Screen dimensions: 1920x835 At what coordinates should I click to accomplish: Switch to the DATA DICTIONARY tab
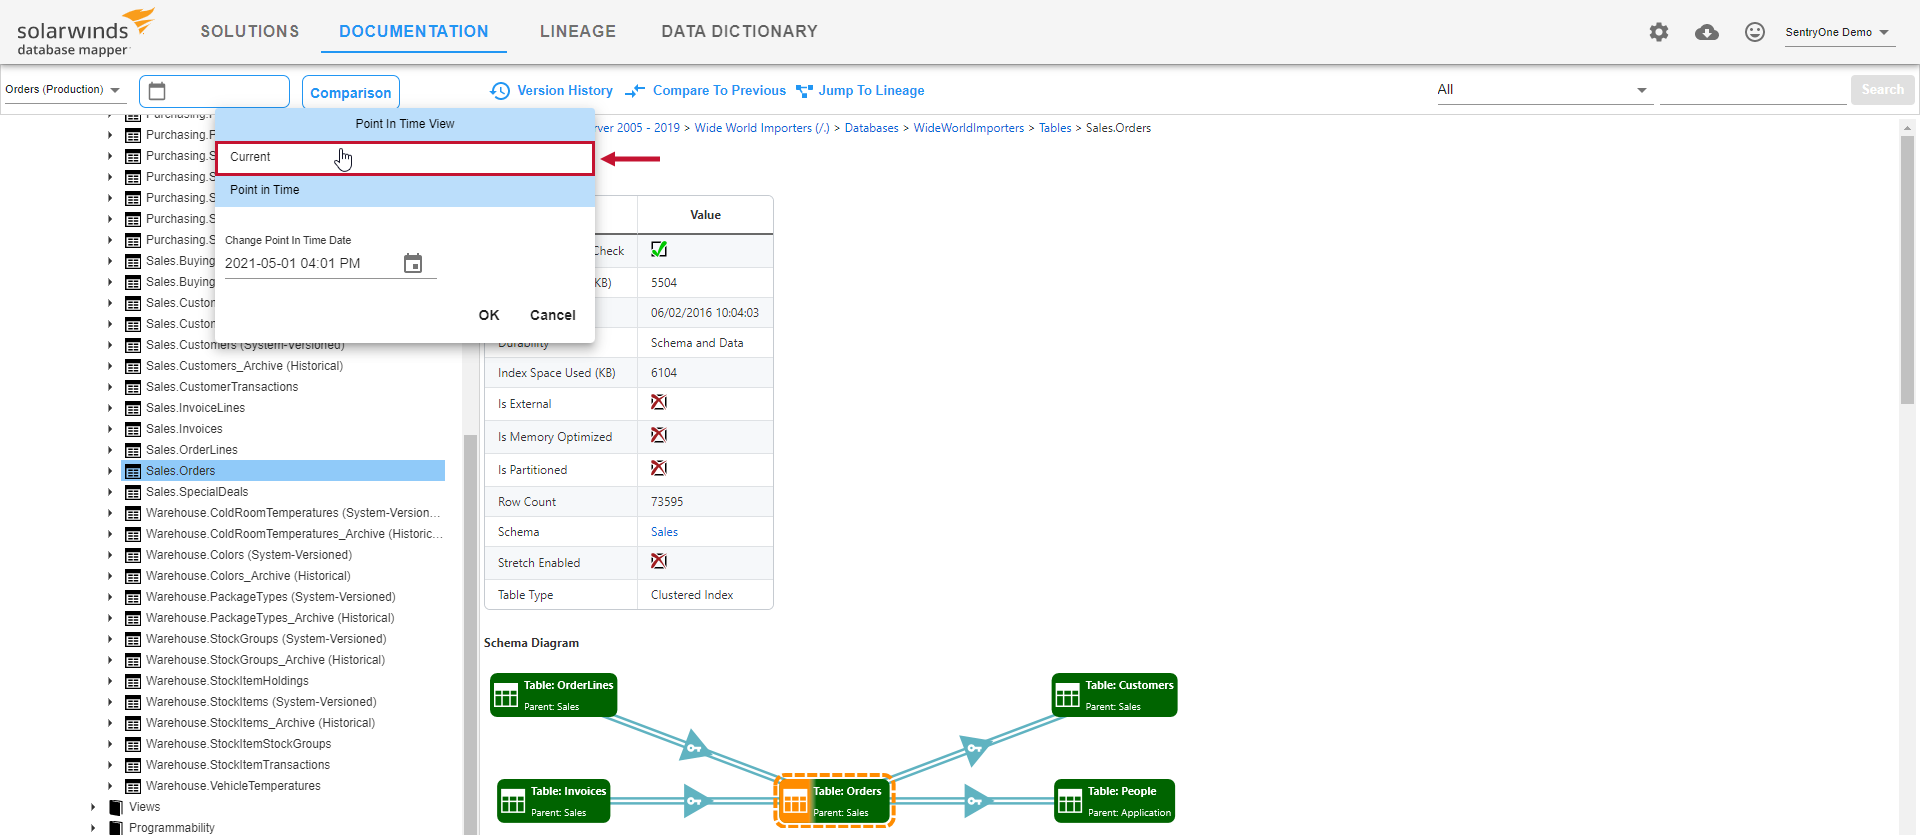coord(739,32)
